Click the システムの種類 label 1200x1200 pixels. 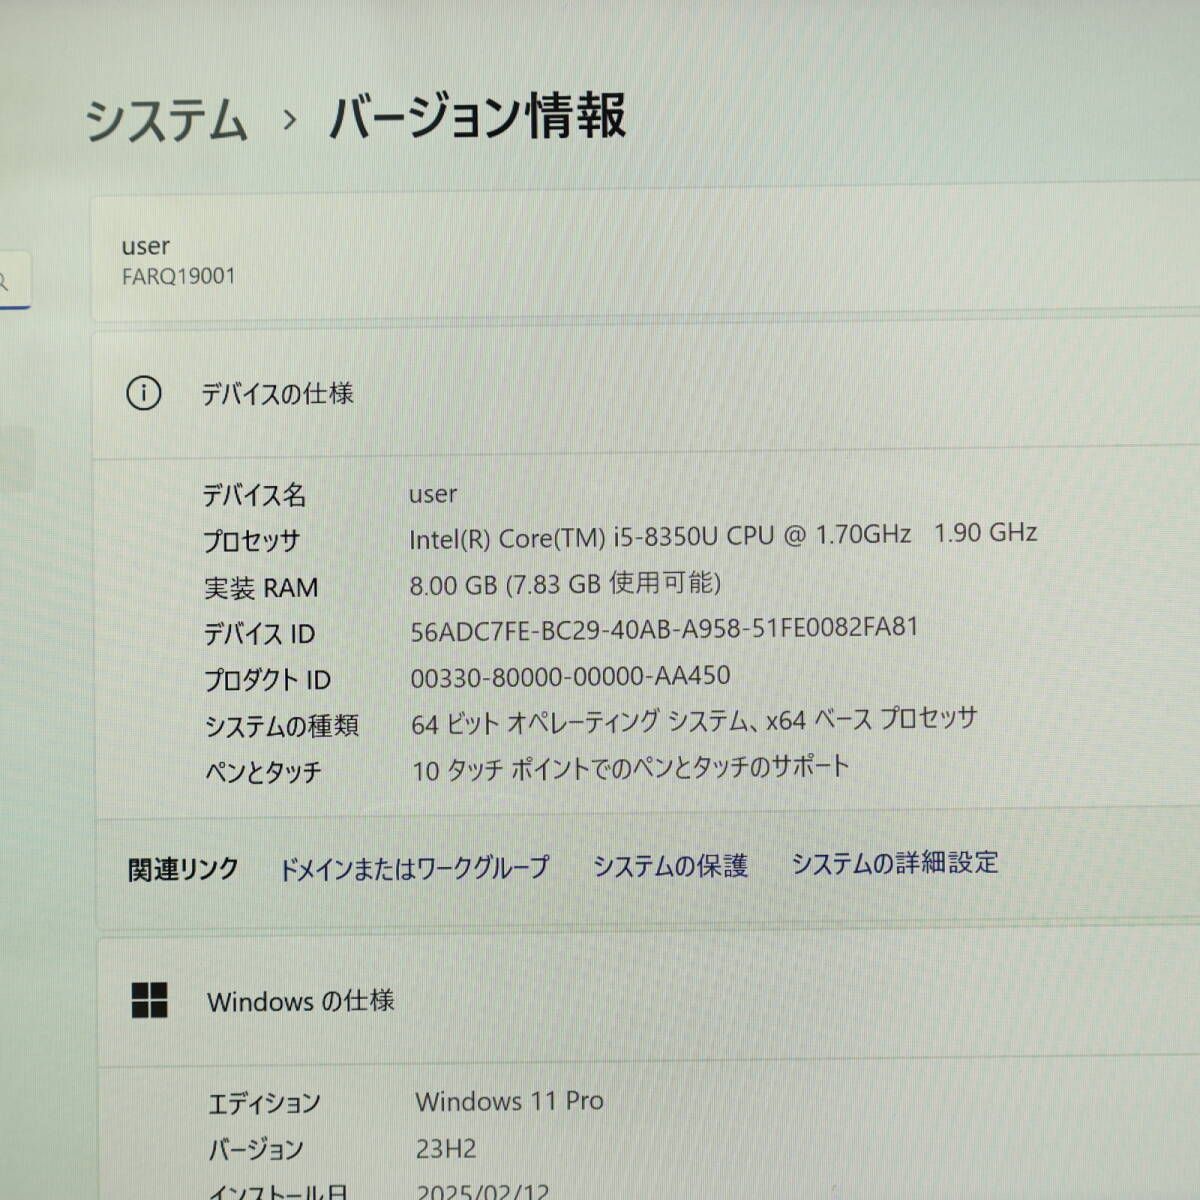(x=281, y=726)
